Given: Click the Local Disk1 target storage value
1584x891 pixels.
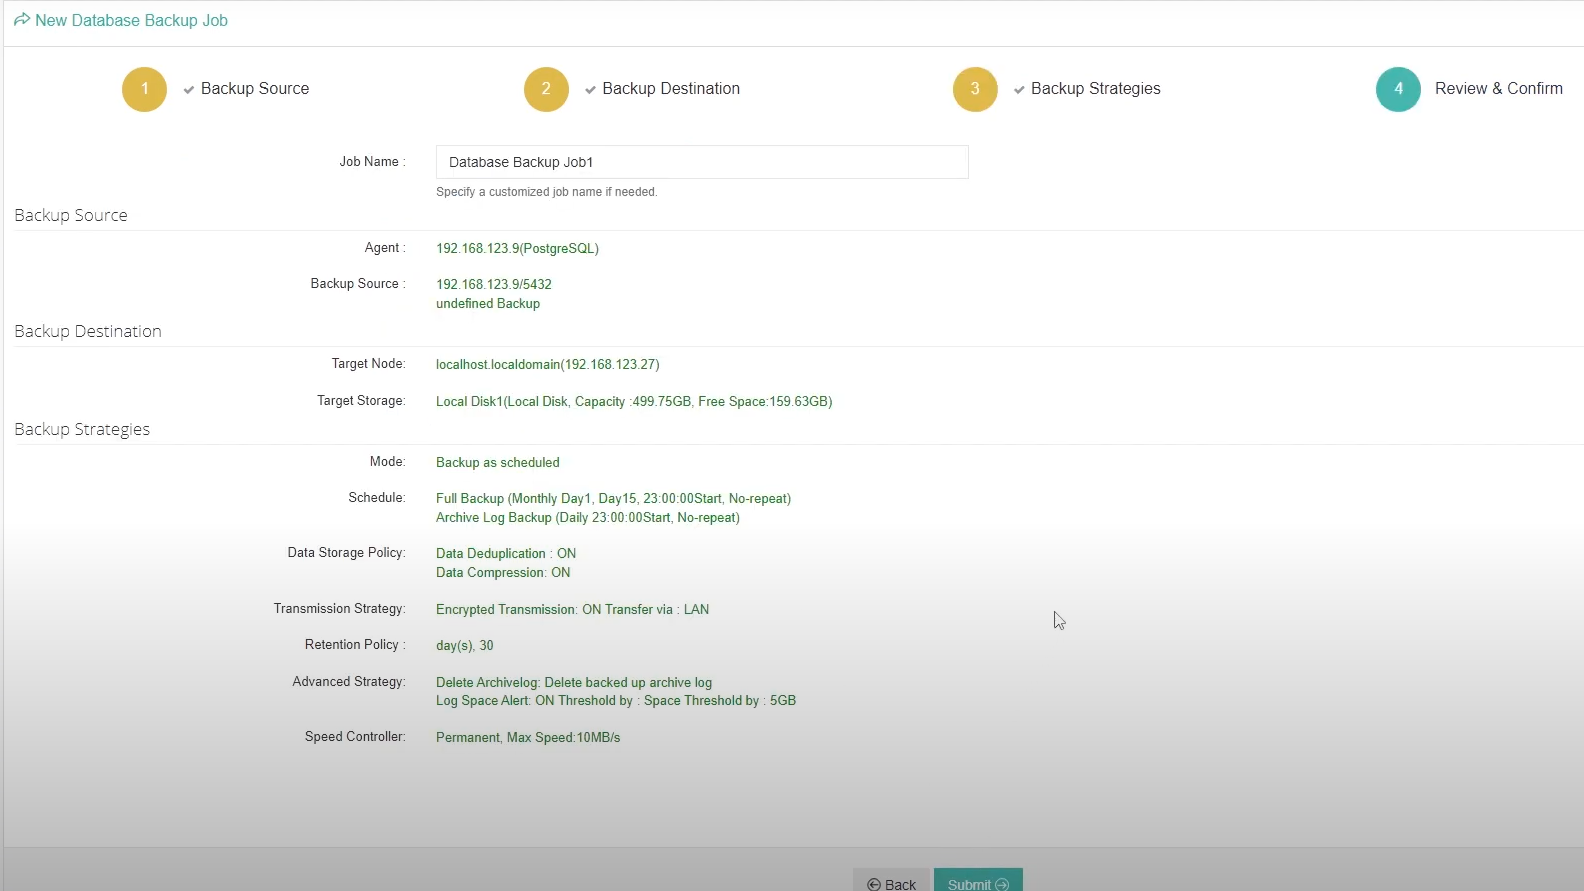Looking at the screenshot, I should (634, 401).
